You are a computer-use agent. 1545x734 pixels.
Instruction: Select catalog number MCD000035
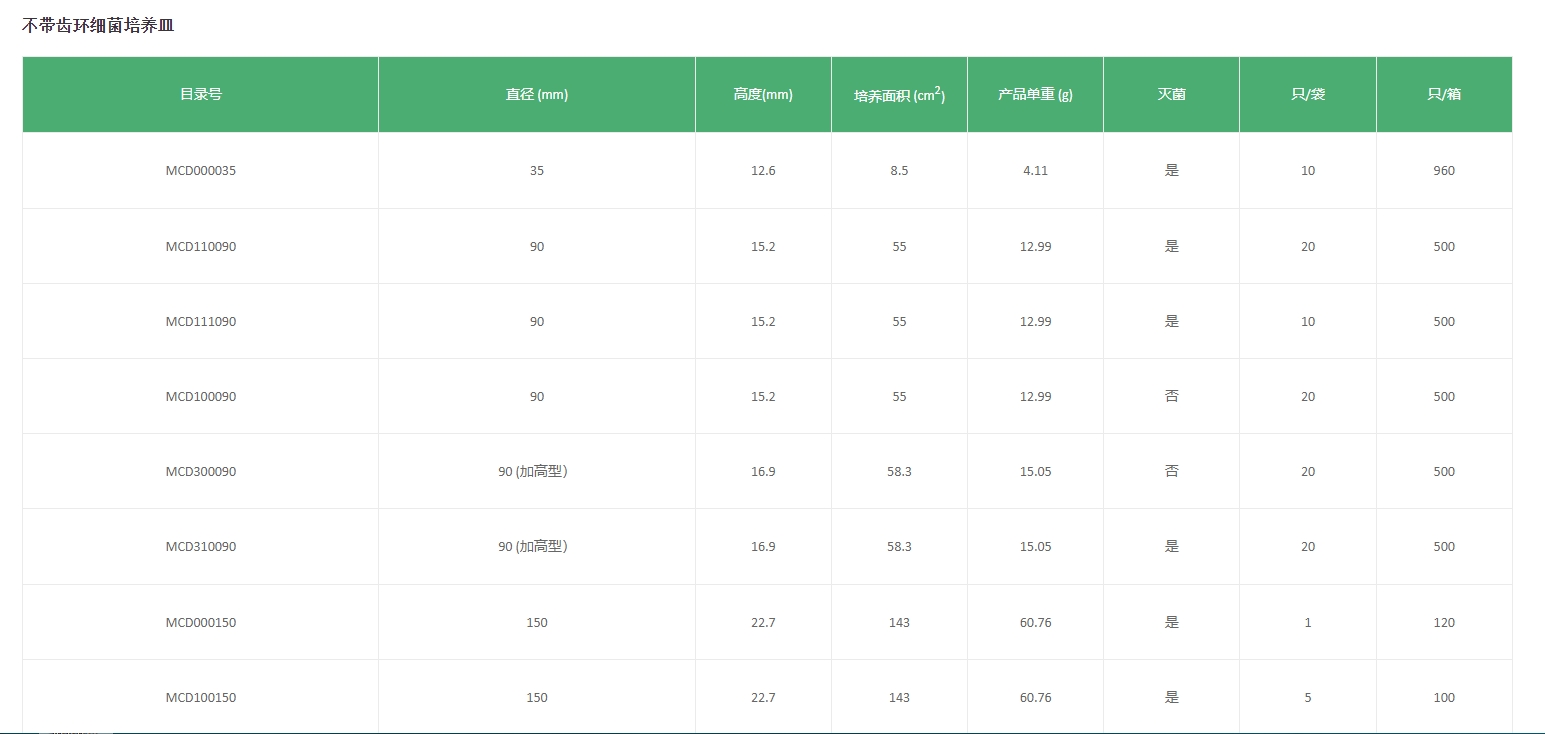pos(200,171)
